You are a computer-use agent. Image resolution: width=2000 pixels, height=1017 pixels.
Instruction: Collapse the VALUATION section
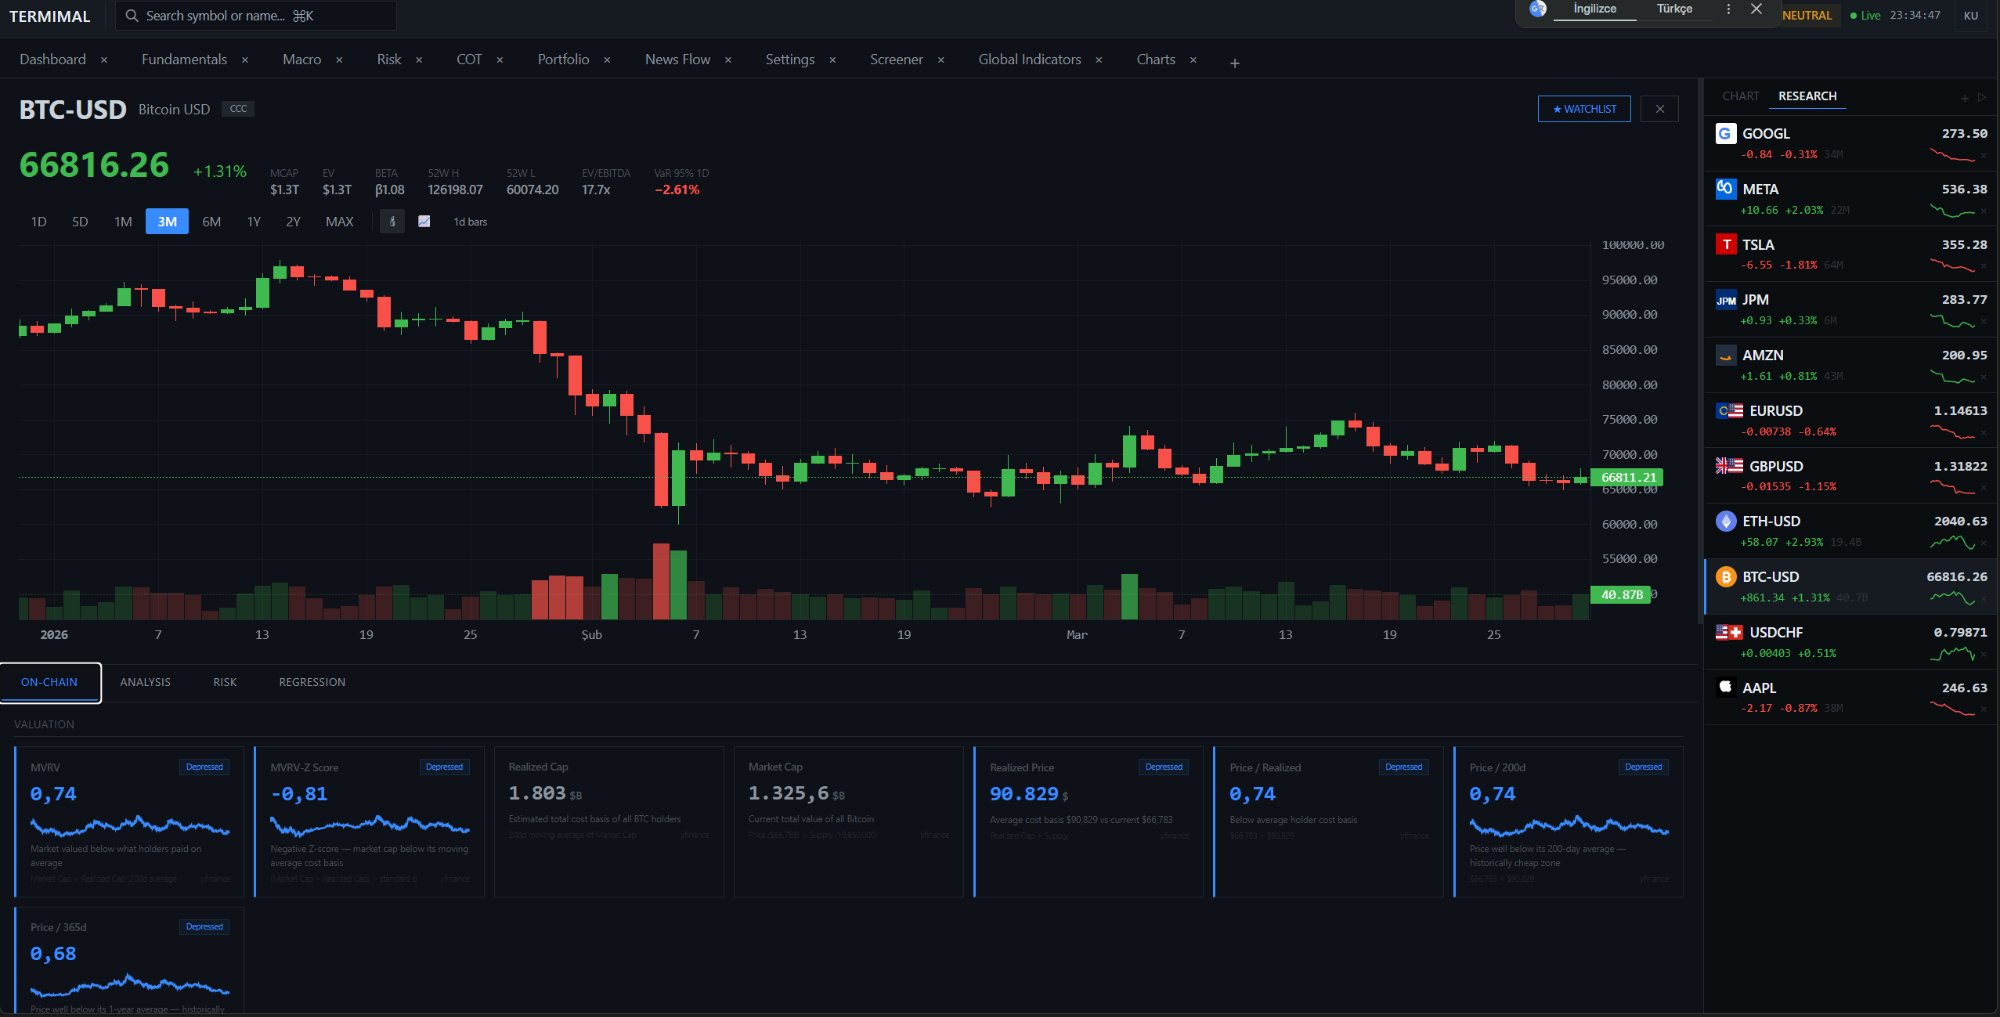(42, 724)
